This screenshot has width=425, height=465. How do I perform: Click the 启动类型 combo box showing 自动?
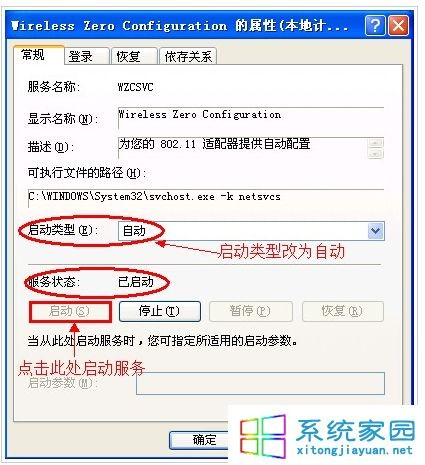[x=251, y=231]
